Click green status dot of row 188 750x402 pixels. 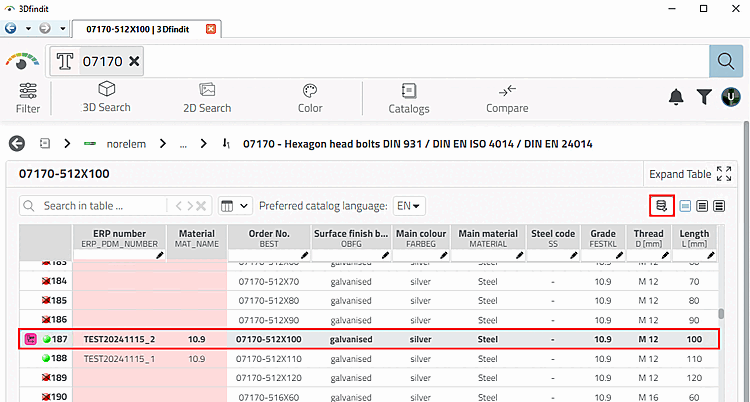tap(46, 358)
